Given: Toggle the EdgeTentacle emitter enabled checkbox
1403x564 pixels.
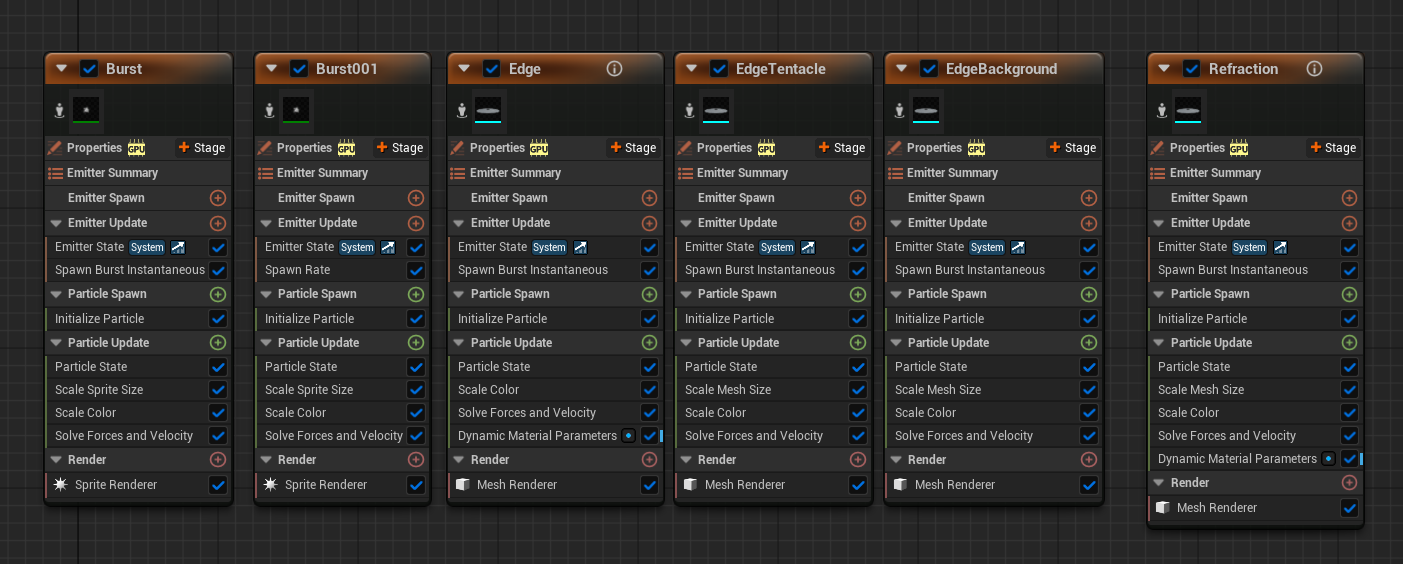Looking at the screenshot, I should point(719,69).
